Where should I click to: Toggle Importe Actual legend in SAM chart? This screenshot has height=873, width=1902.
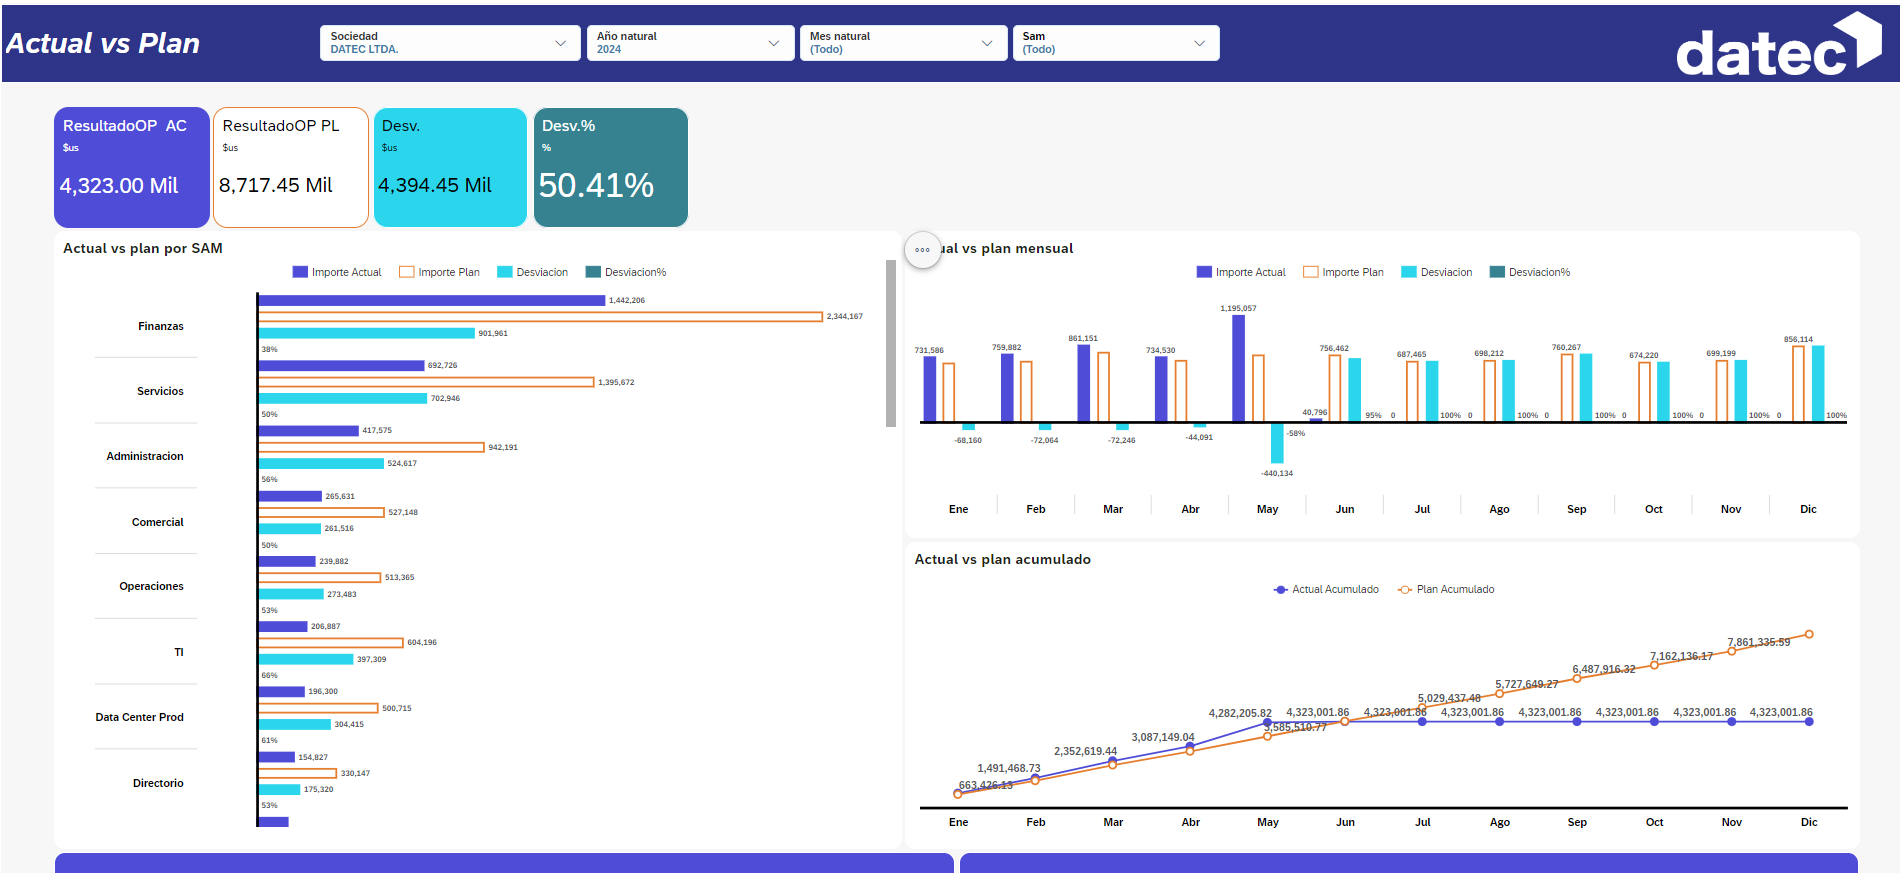coord(337,272)
